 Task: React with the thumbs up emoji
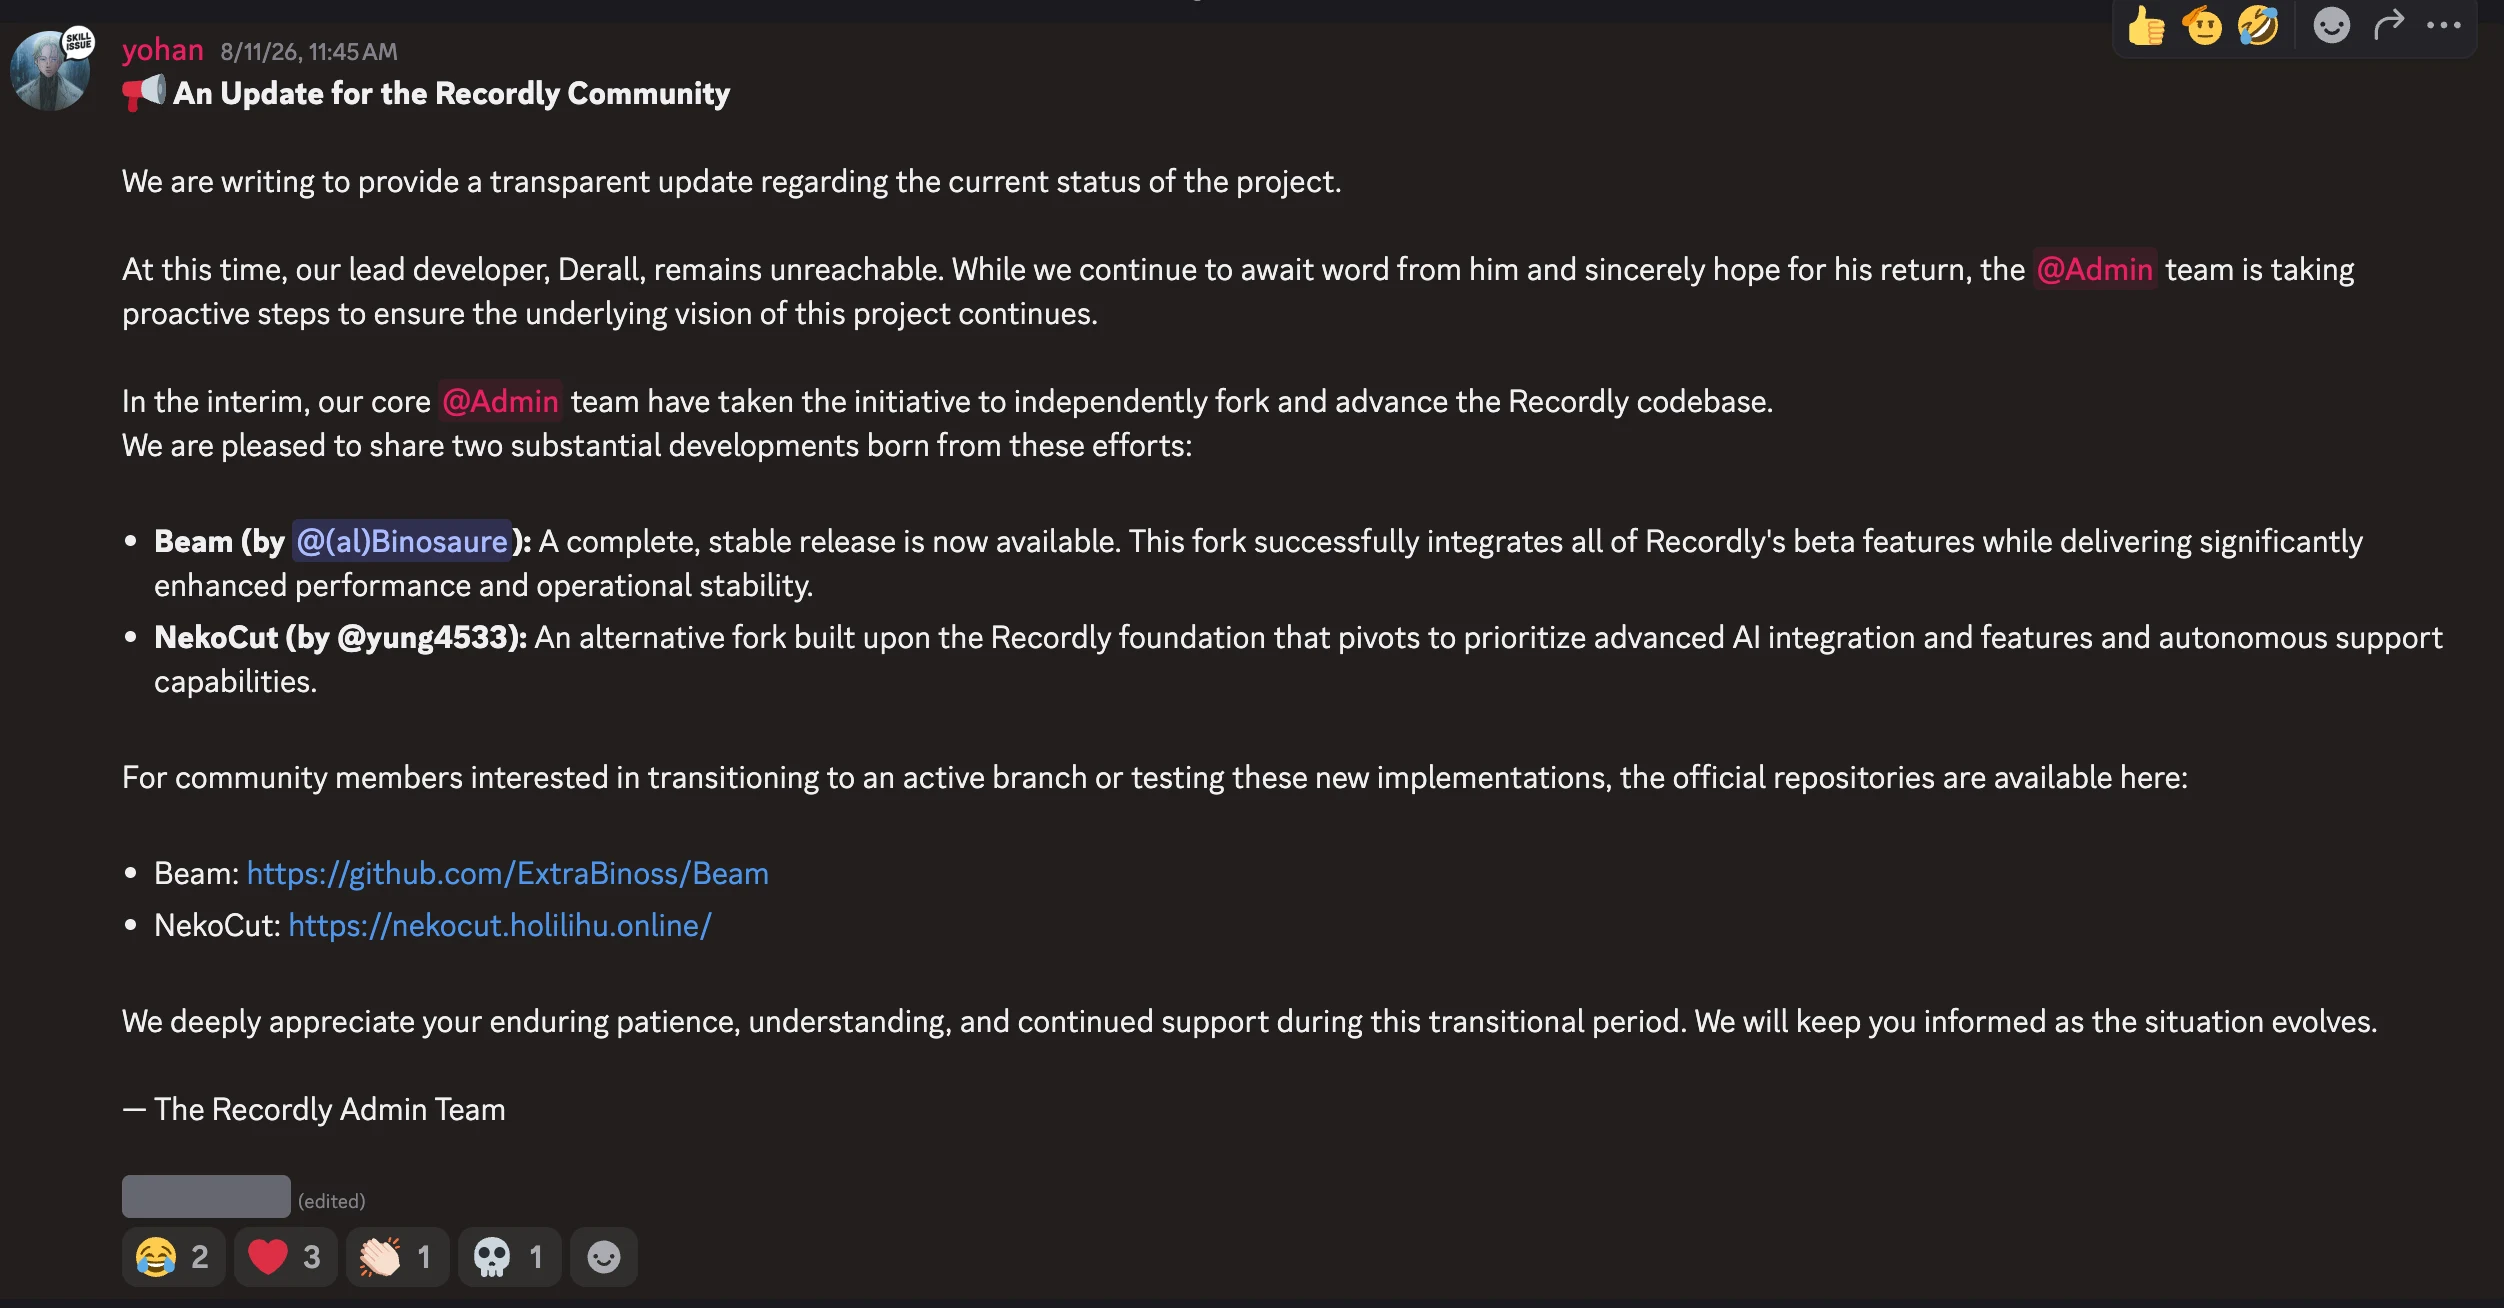point(2146,26)
